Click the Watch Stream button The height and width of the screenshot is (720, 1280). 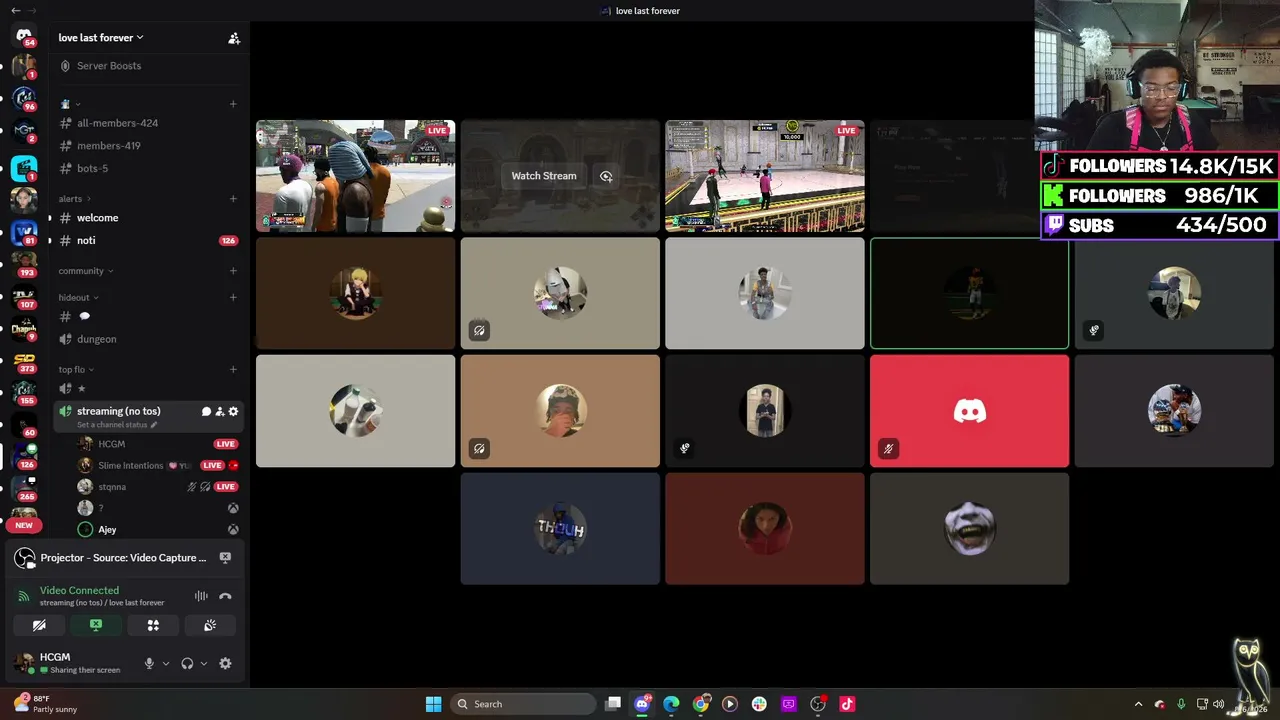[544, 176]
